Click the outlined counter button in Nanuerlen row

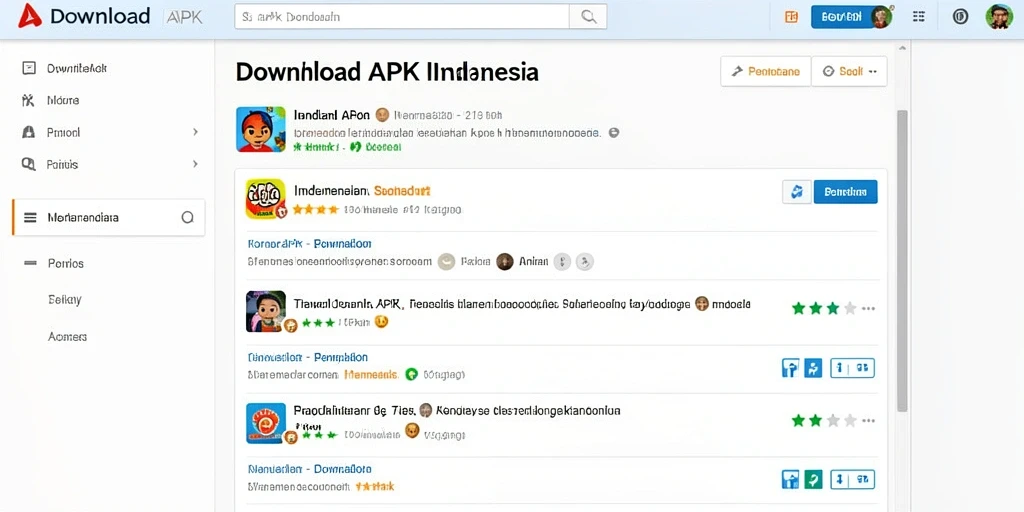tap(852, 480)
